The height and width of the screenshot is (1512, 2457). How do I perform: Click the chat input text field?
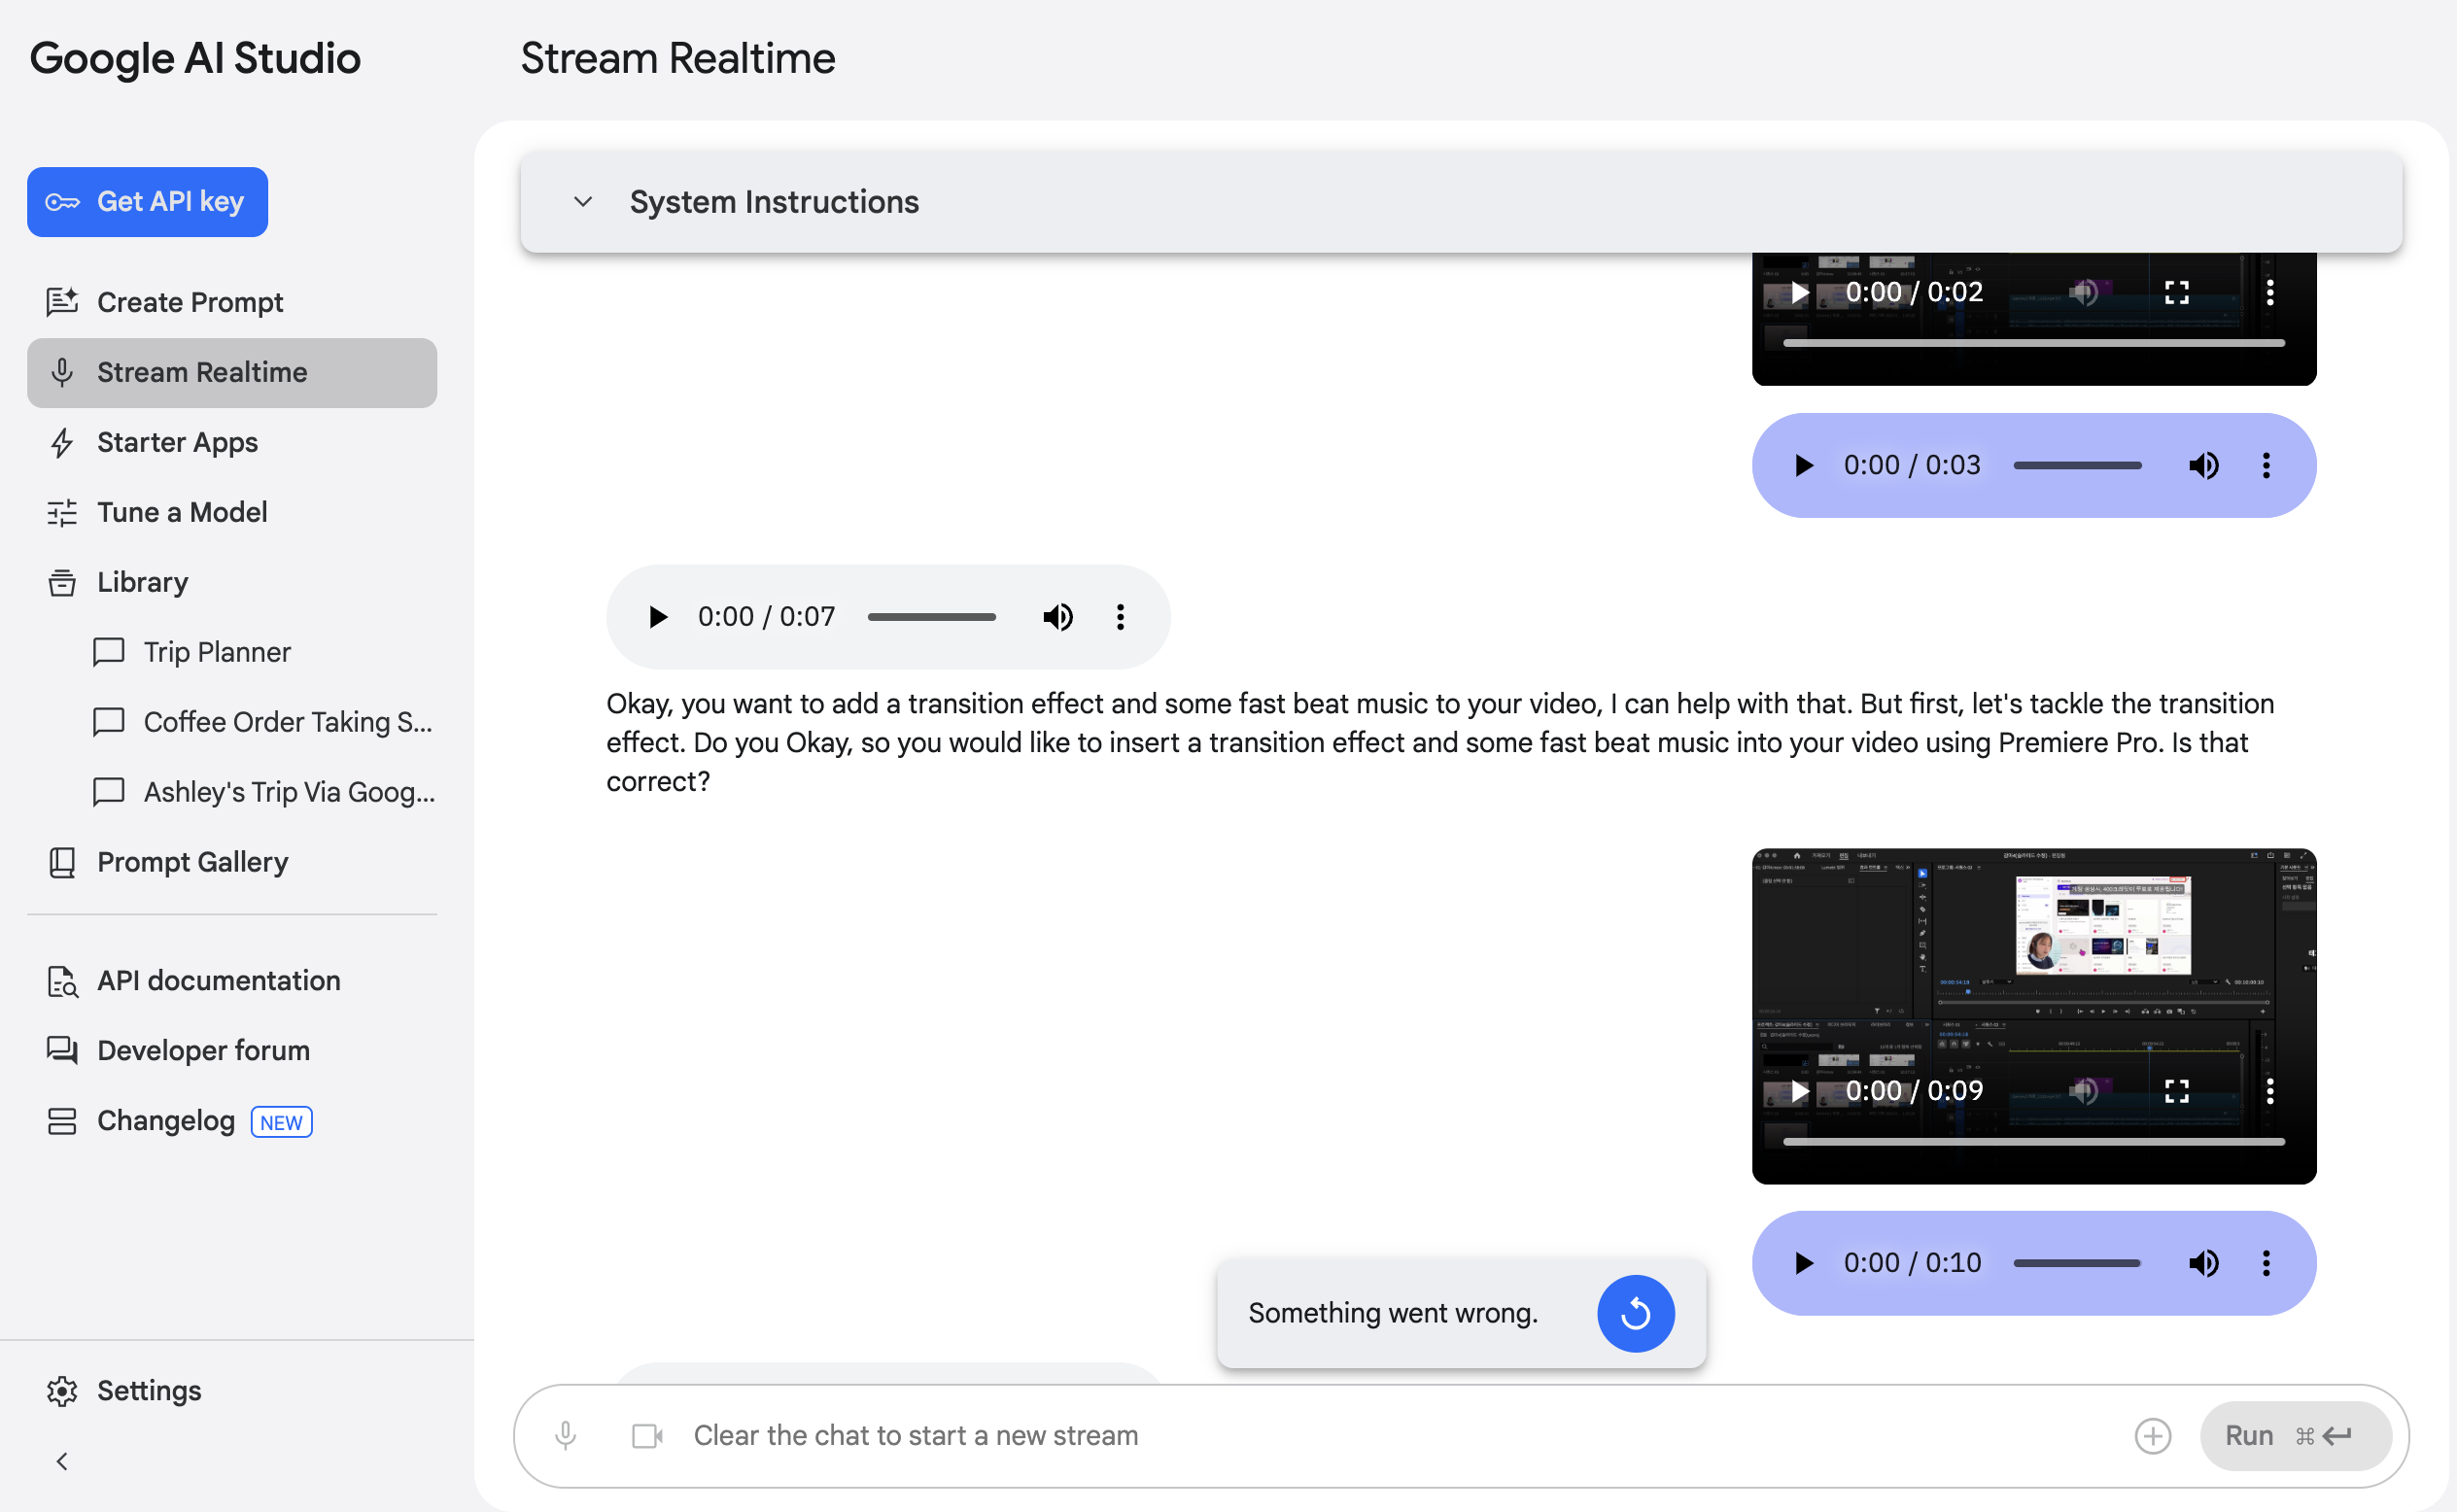click(x=1400, y=1435)
